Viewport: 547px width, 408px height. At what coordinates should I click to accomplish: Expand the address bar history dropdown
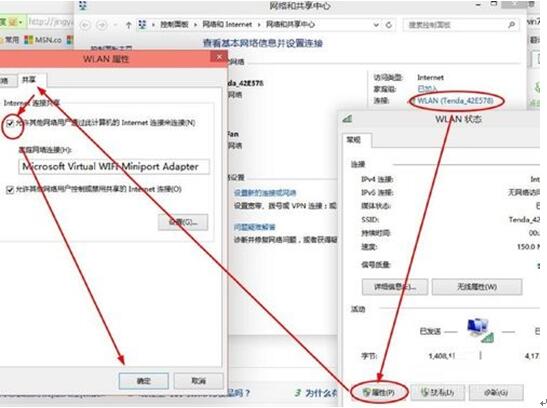pyautogui.click(x=376, y=25)
